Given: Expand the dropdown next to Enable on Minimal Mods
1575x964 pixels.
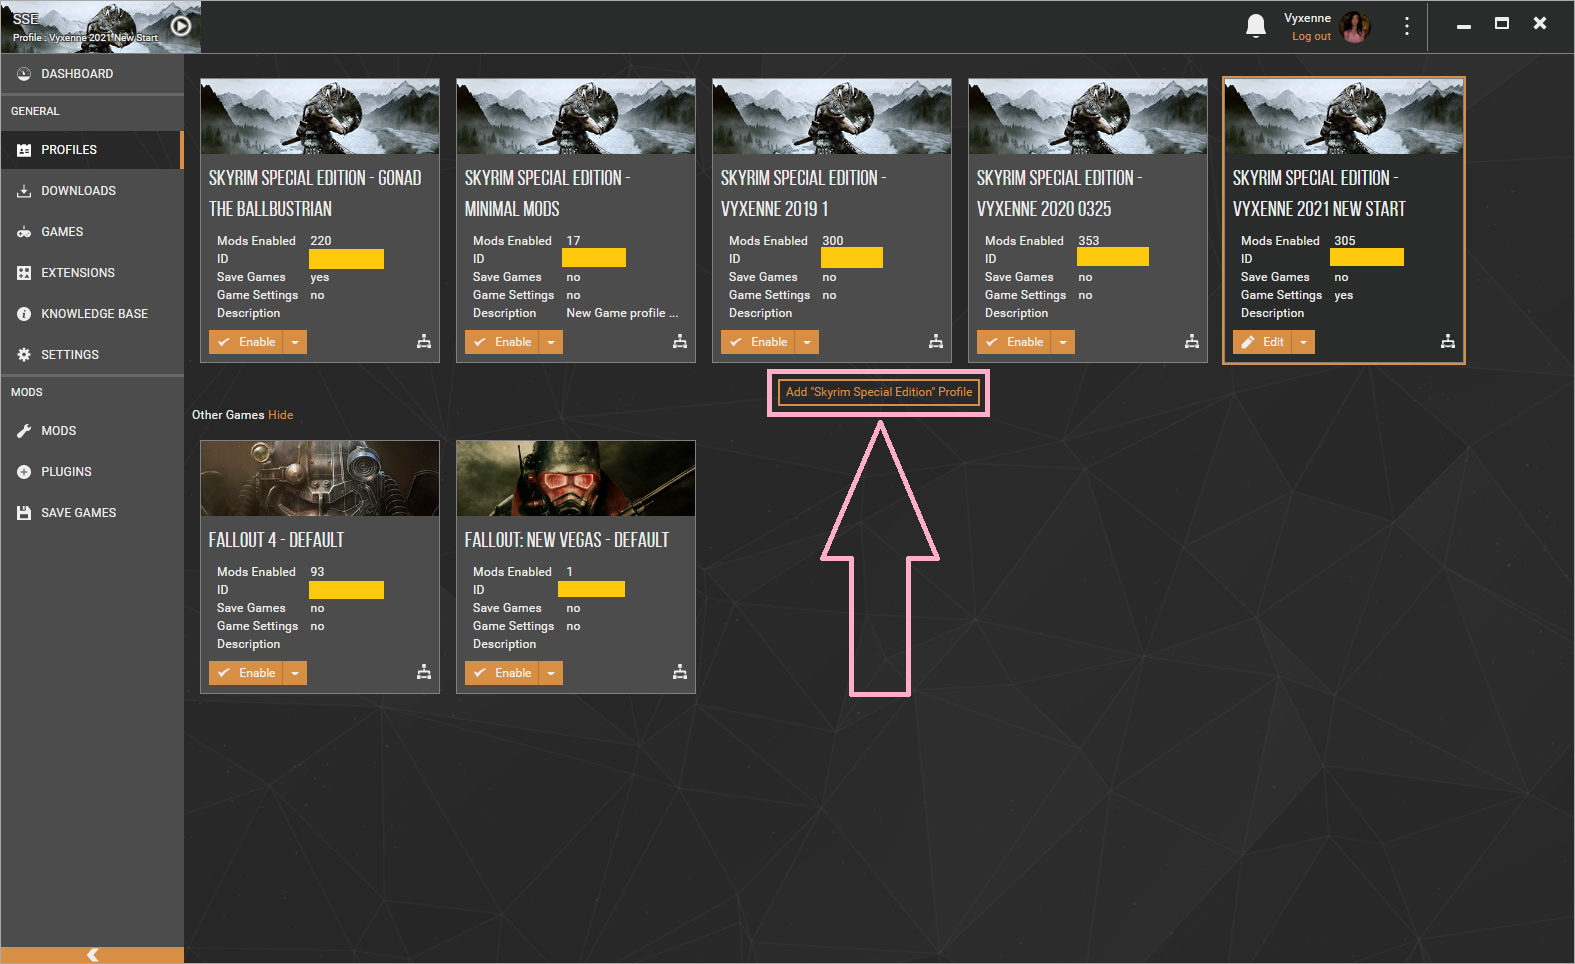Looking at the screenshot, I should 551,342.
